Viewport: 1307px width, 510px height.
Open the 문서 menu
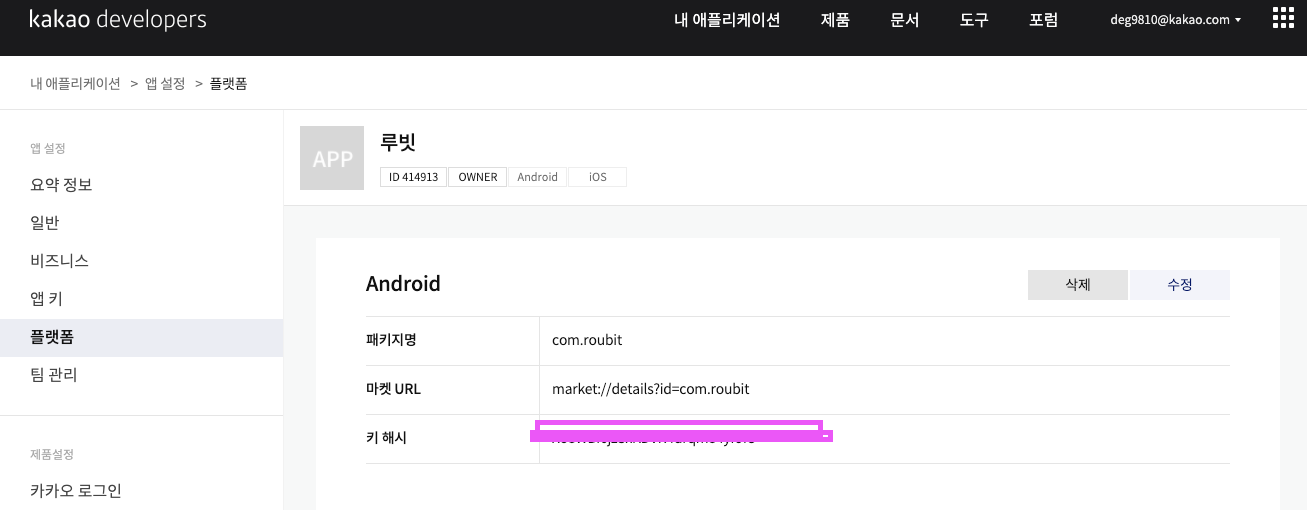(904, 20)
